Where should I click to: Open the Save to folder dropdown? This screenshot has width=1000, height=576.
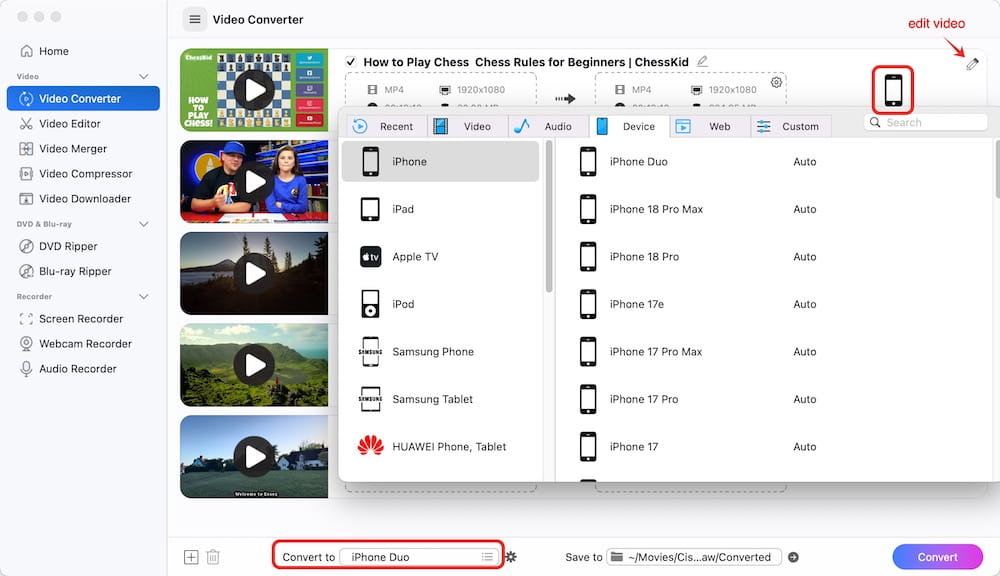pyautogui.click(x=694, y=557)
